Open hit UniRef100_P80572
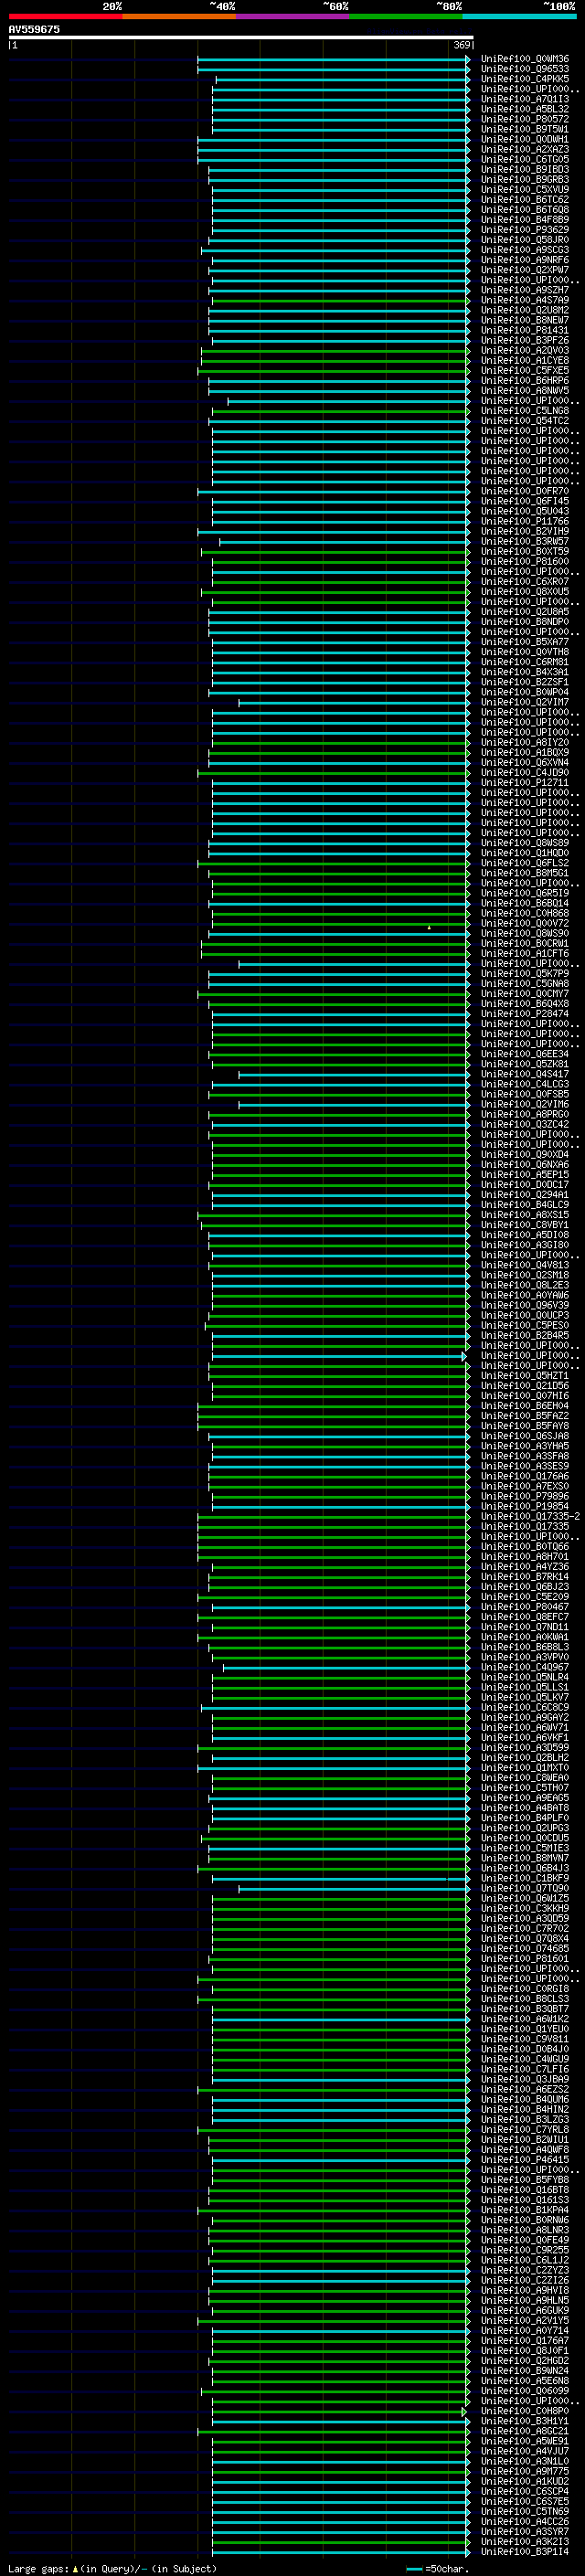585x2576 pixels. tap(525, 119)
